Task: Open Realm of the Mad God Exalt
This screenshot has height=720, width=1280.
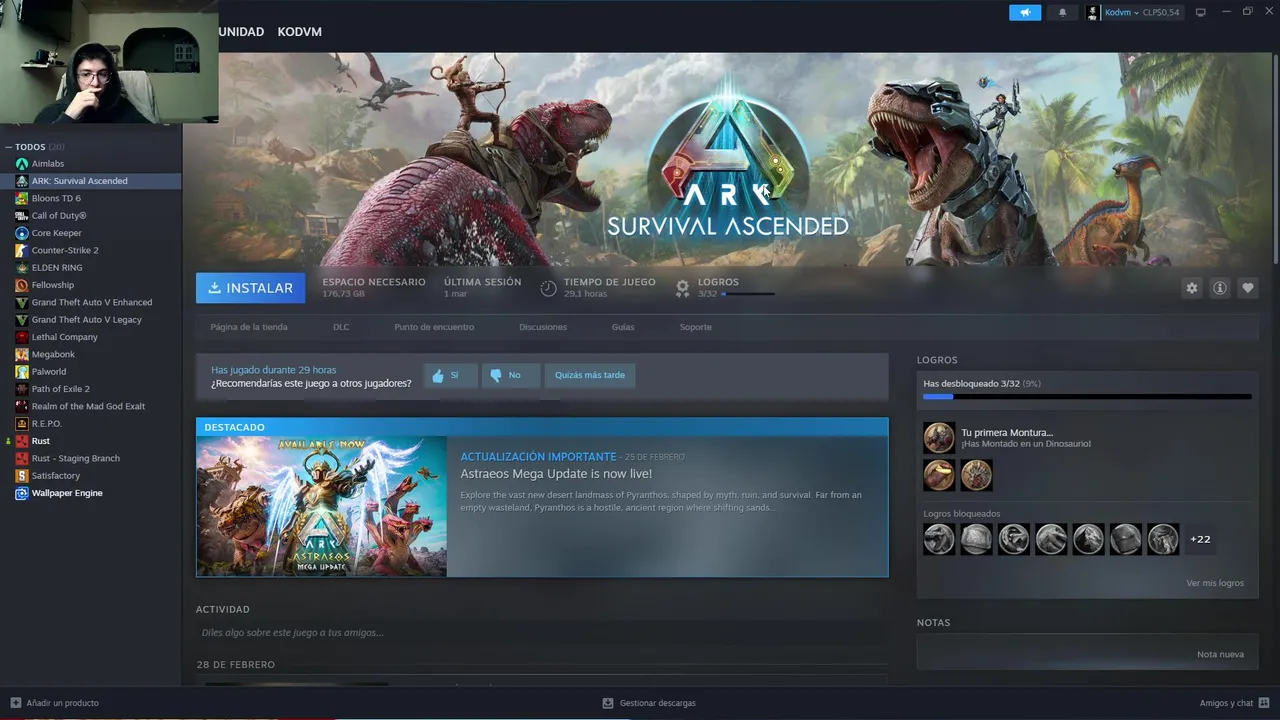Action: pyautogui.click(x=88, y=406)
